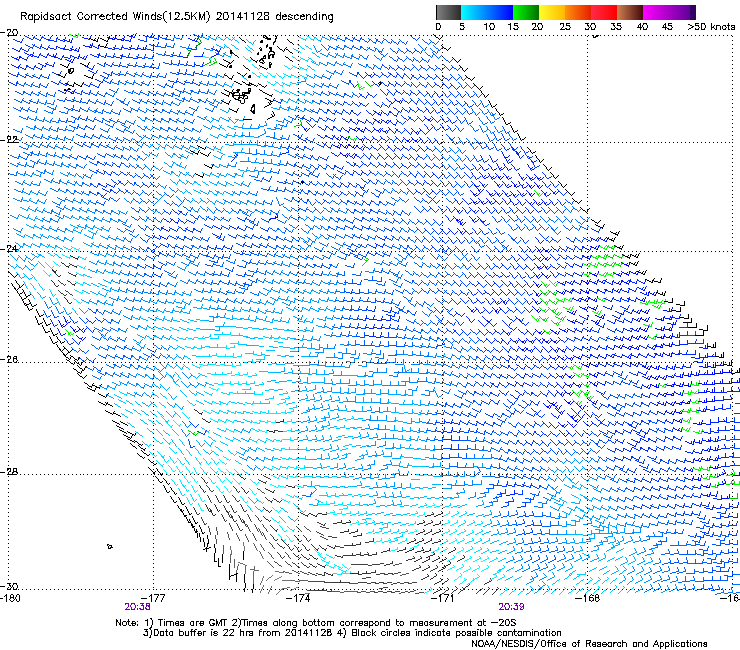Click the '-168' longitude axis label
Viewport: 740px width, 650px height.
click(588, 598)
